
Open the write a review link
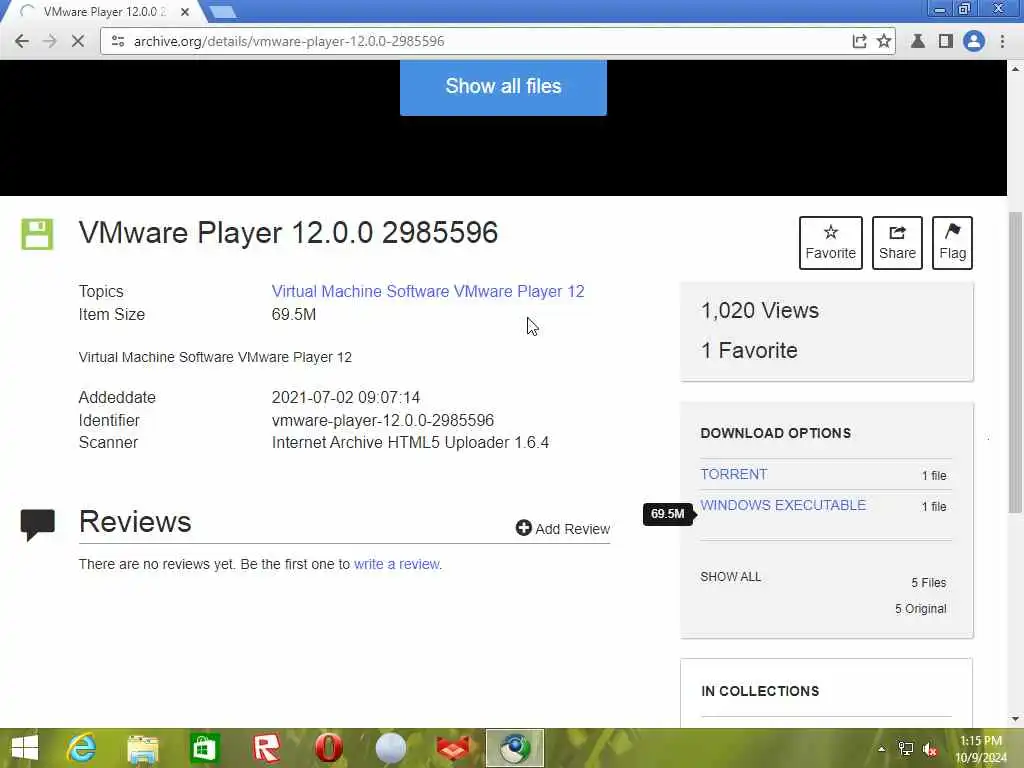[x=396, y=564]
